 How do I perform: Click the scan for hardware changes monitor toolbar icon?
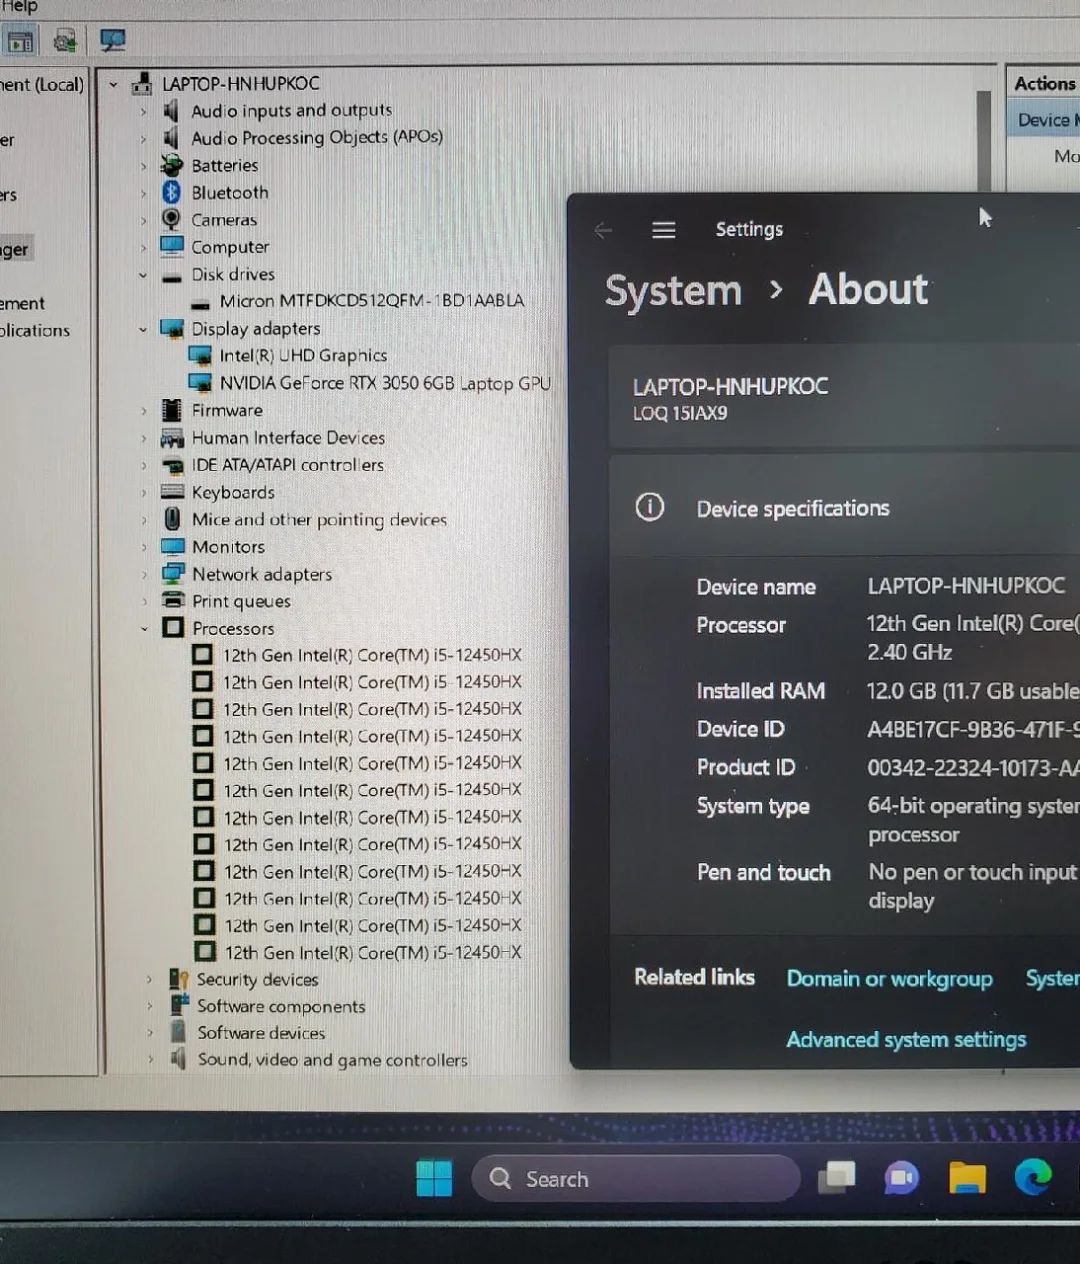(113, 41)
